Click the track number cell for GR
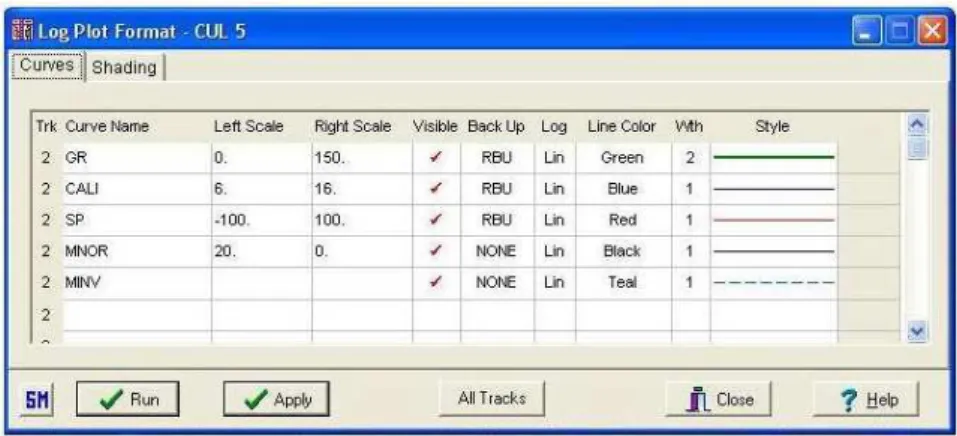This screenshot has height=436, width=957. point(46,158)
